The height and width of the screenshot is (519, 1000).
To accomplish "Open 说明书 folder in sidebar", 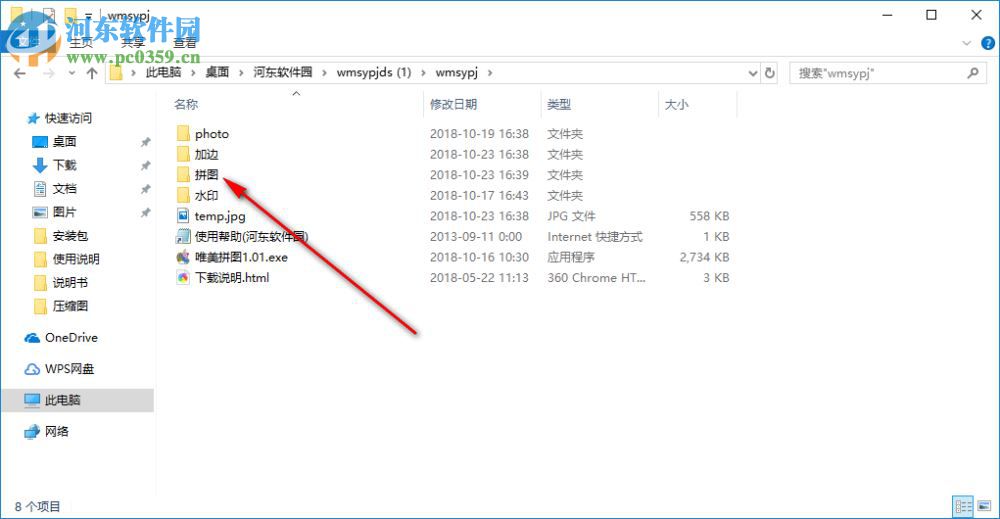I will coord(70,282).
